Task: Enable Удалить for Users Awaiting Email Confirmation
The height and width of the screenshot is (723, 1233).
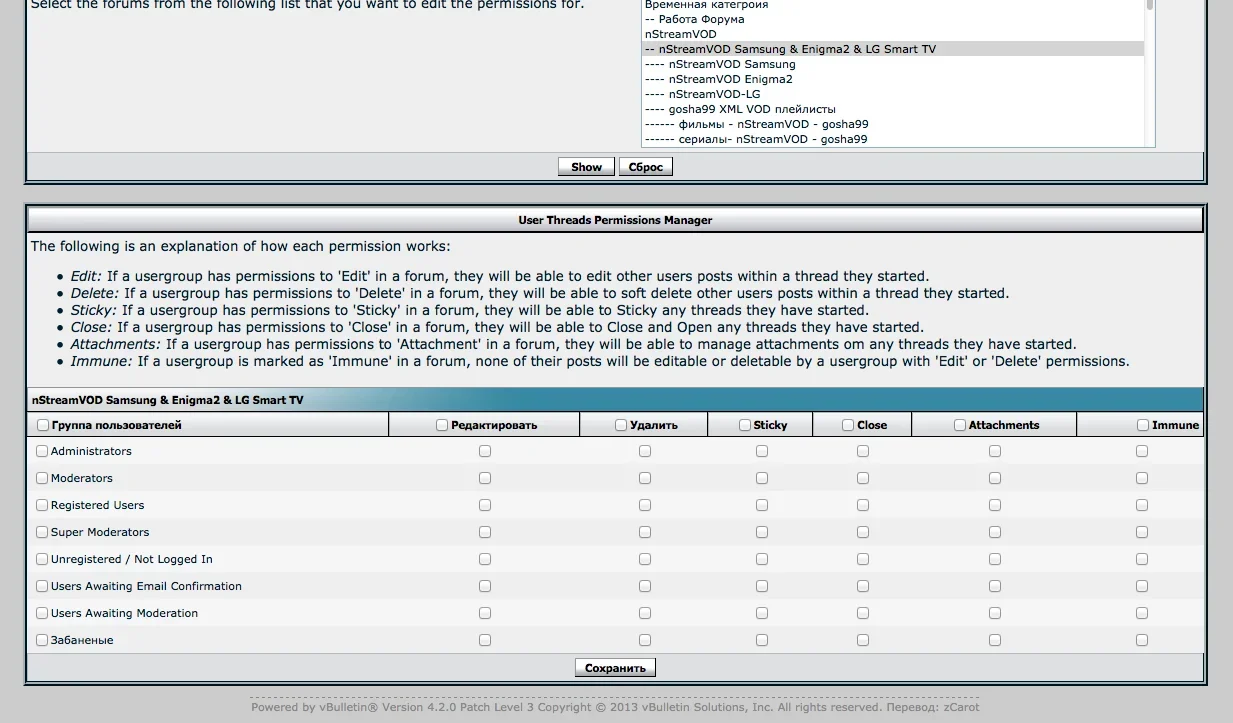Action: (645, 586)
